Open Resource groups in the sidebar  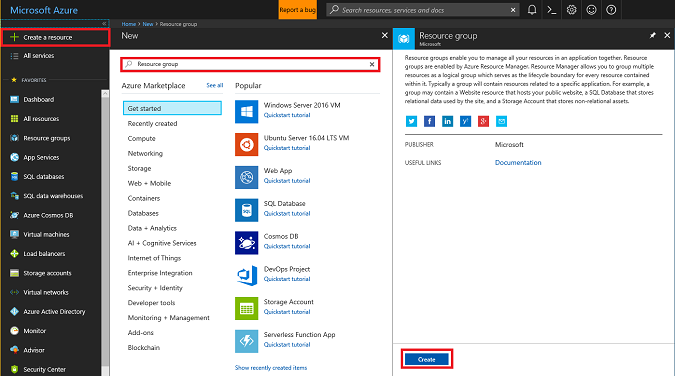[46, 138]
